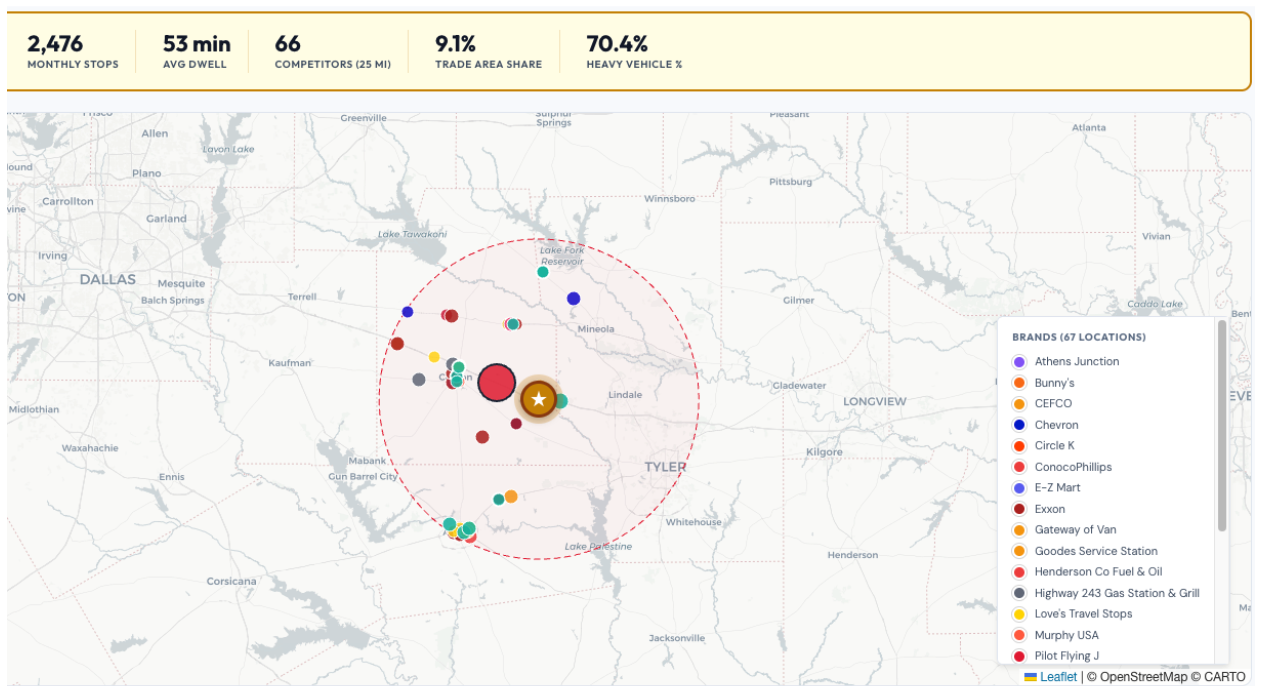Select the large red circle map marker
This screenshot has height=692, width=1269.
[x=496, y=382]
